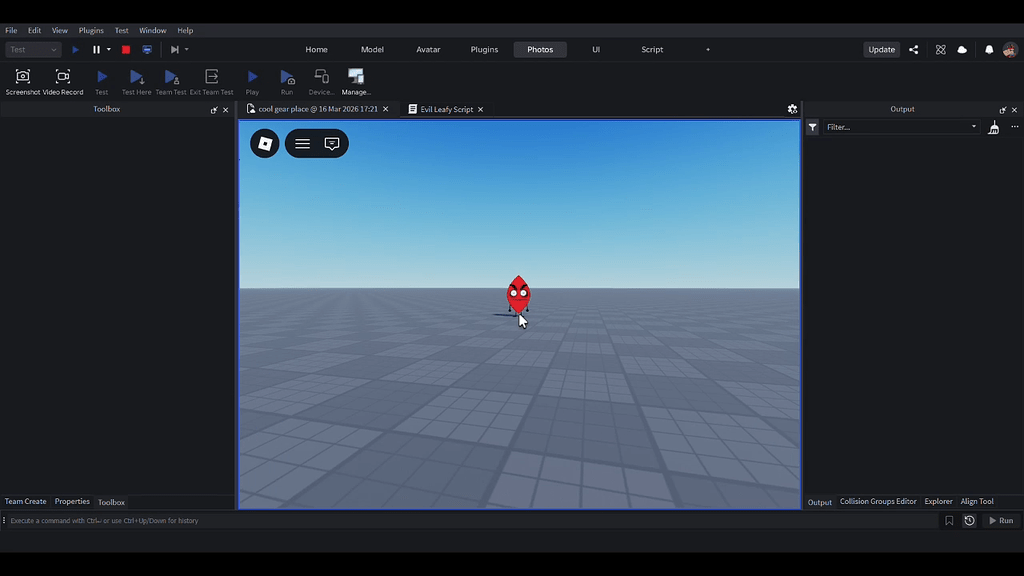Open Output panel more options ellipsis

(x=1014, y=127)
